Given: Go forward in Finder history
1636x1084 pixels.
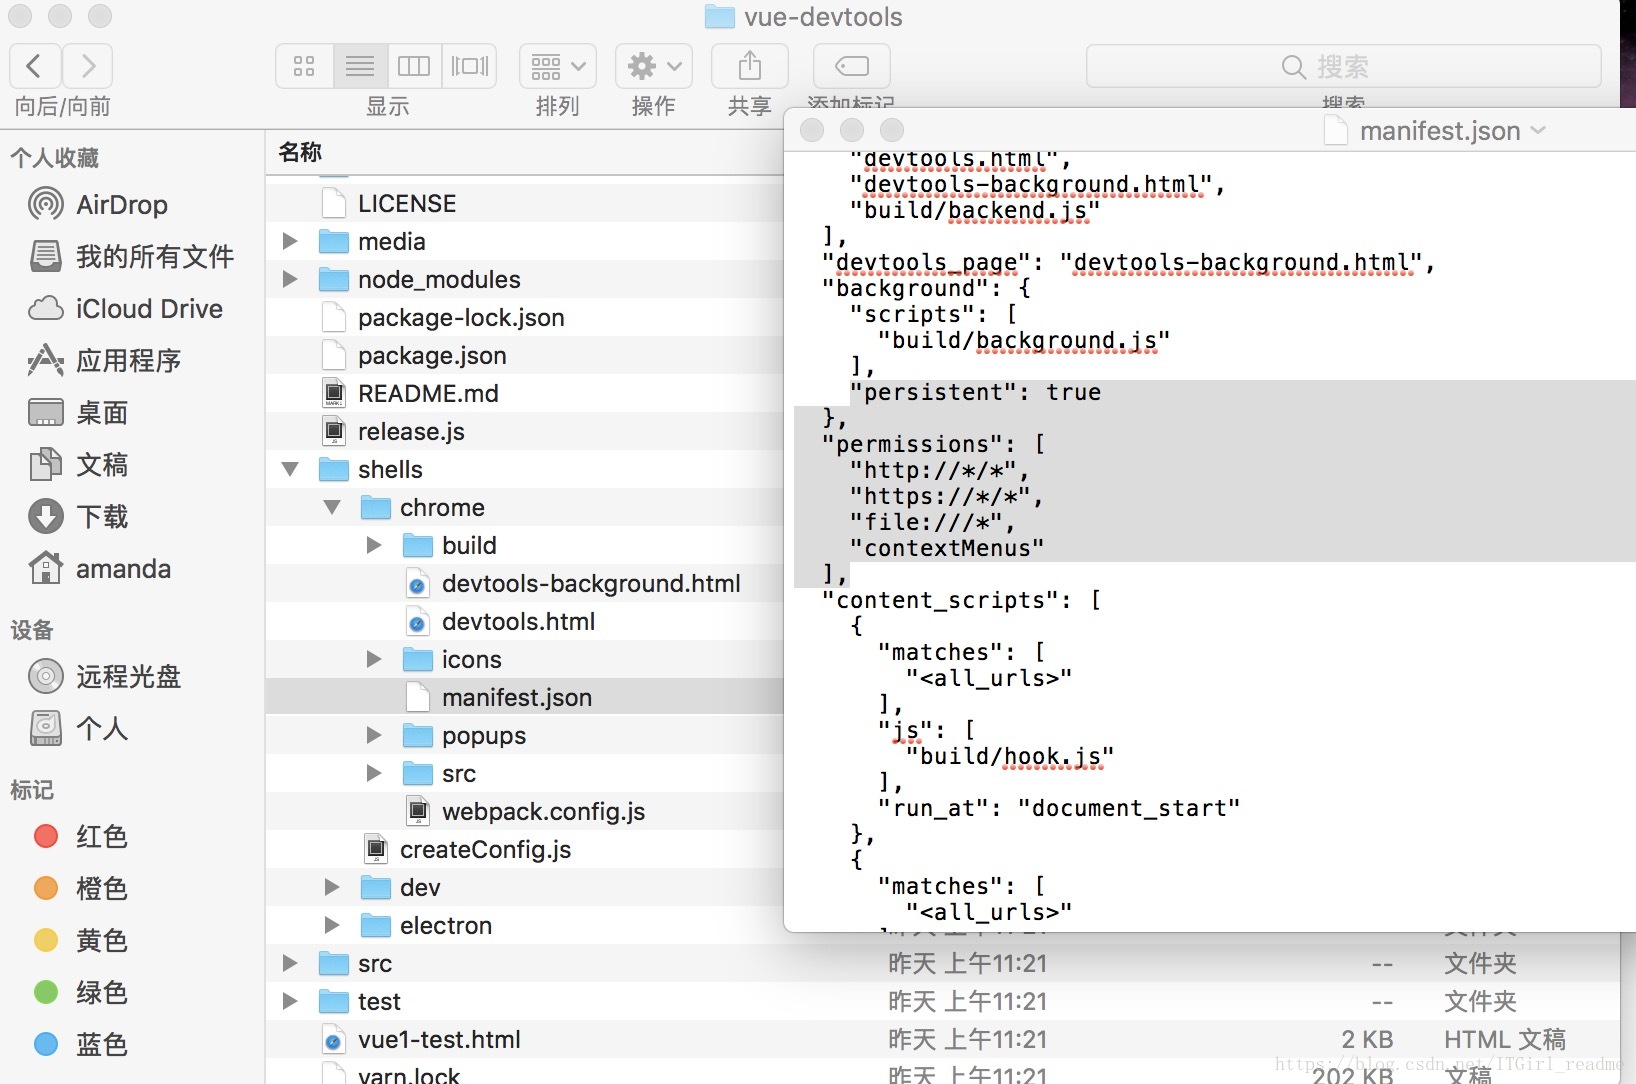Looking at the screenshot, I should coord(87,66).
